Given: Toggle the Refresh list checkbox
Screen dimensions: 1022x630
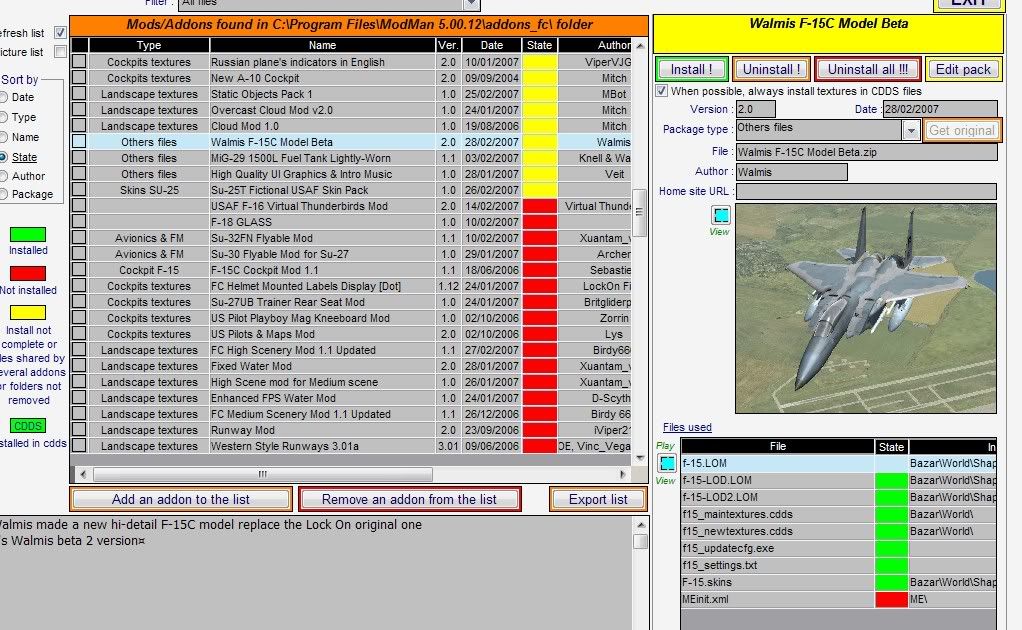Looking at the screenshot, I should 60,33.
